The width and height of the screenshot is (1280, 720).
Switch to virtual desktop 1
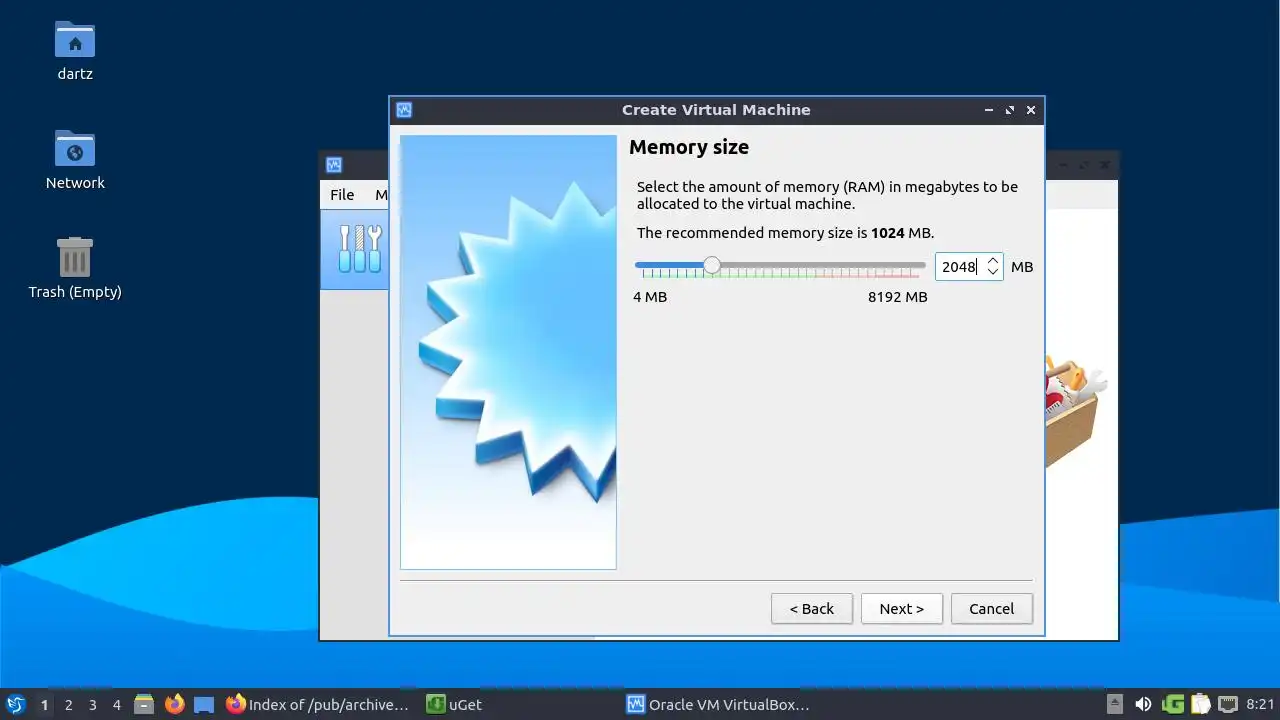[44, 705]
